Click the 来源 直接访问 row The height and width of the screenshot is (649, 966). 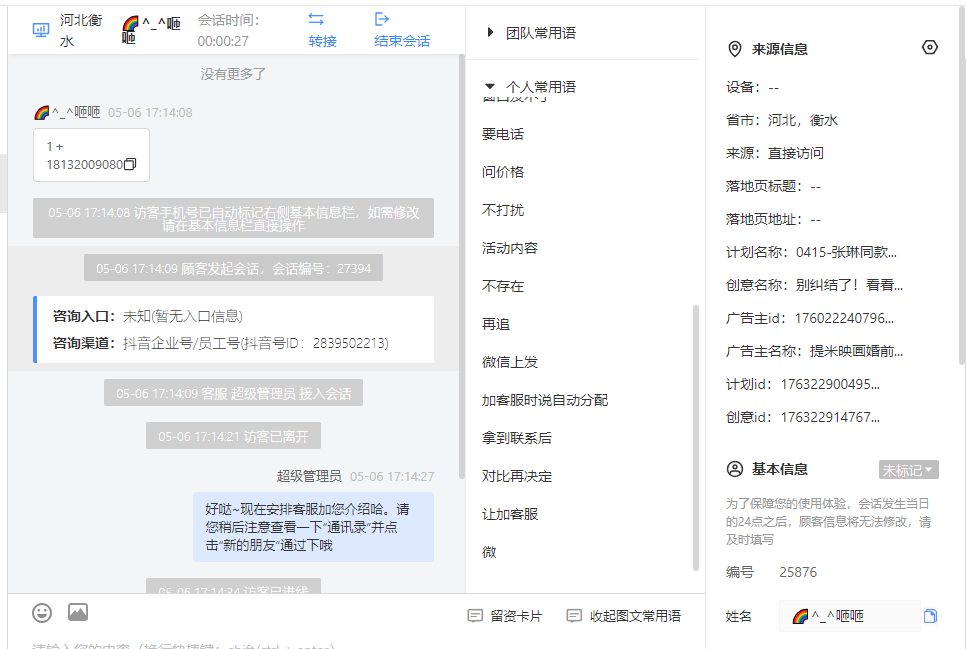coord(775,153)
